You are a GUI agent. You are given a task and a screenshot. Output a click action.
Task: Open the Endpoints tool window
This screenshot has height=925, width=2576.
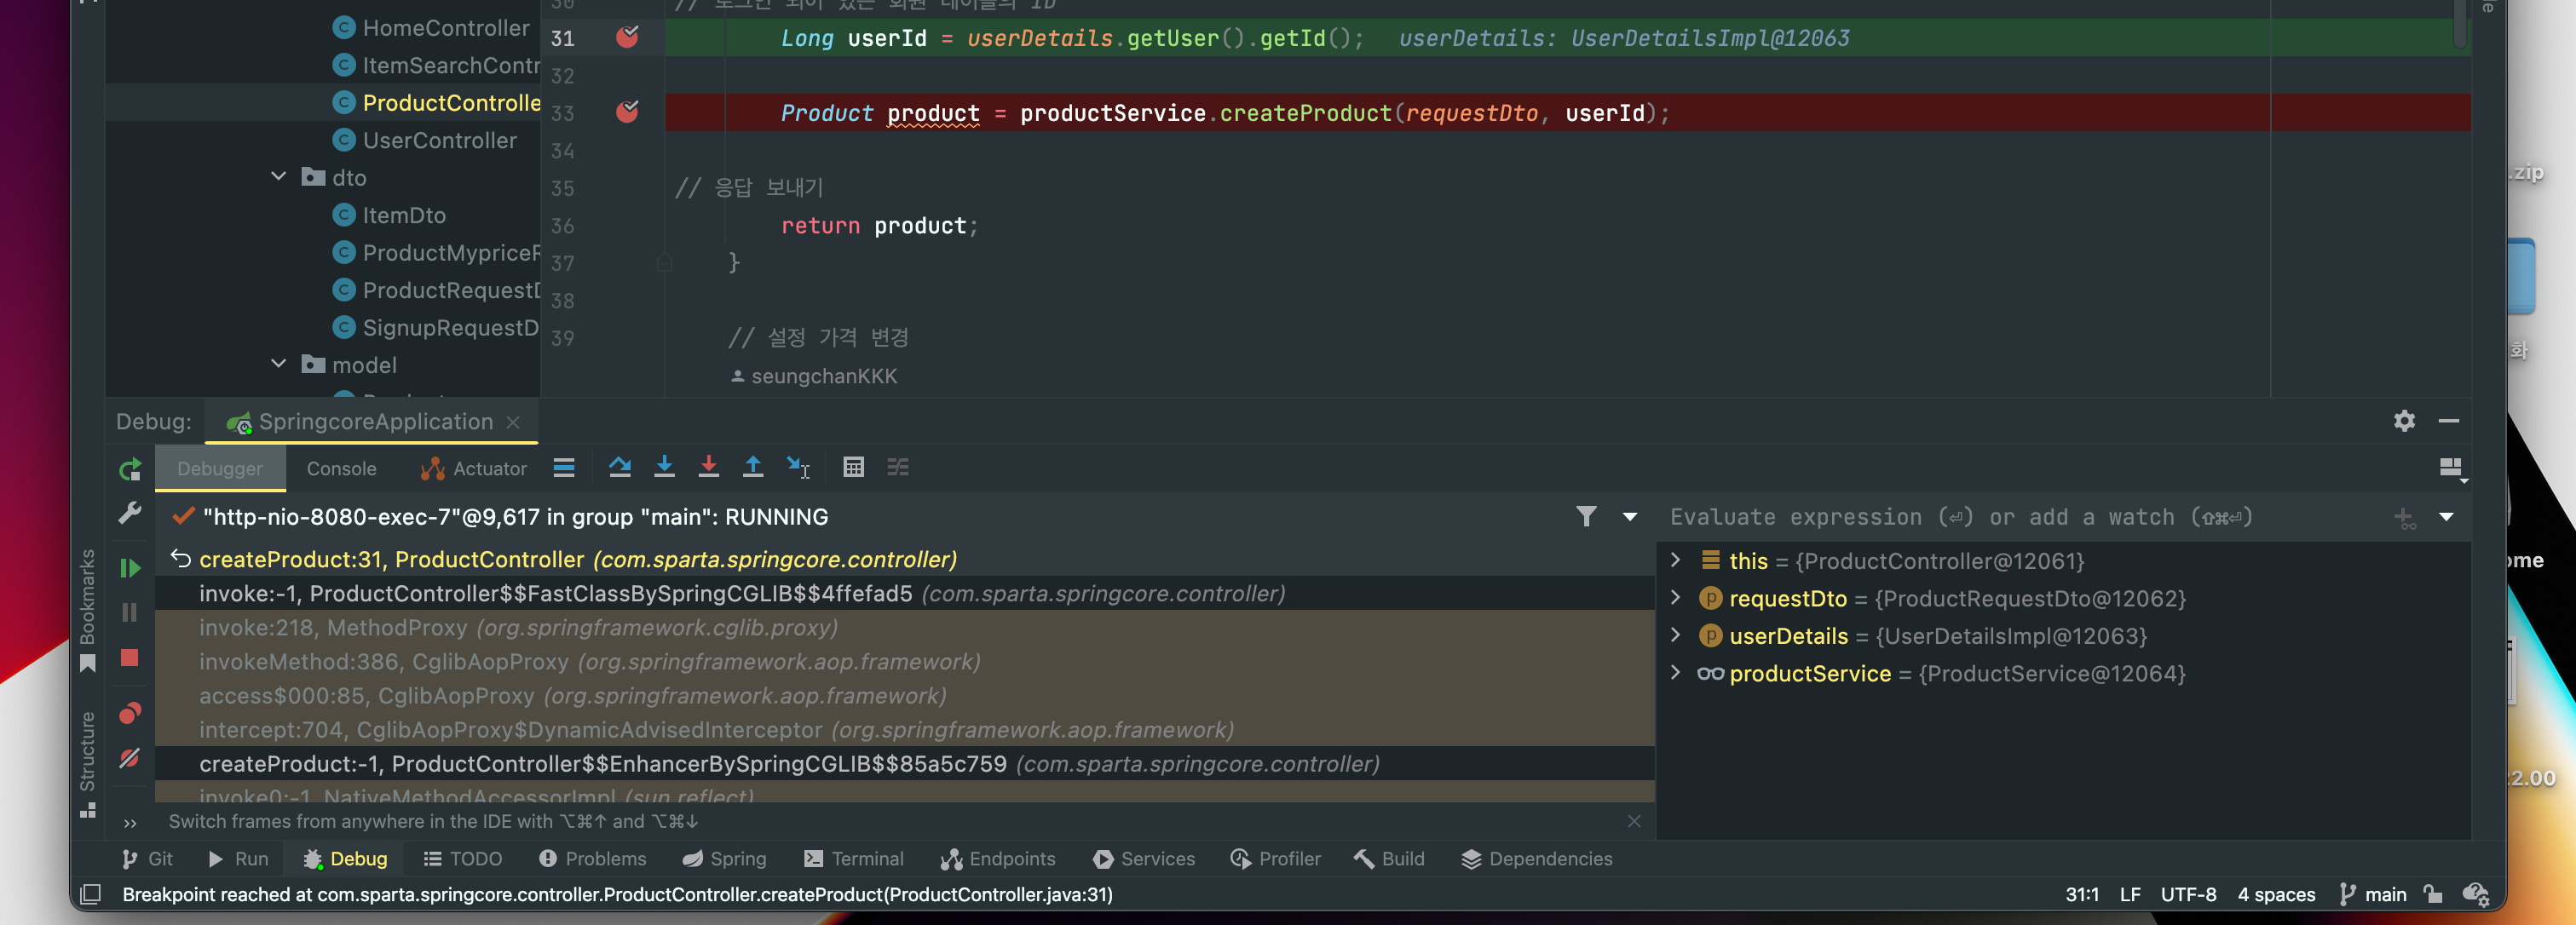tap(998, 858)
